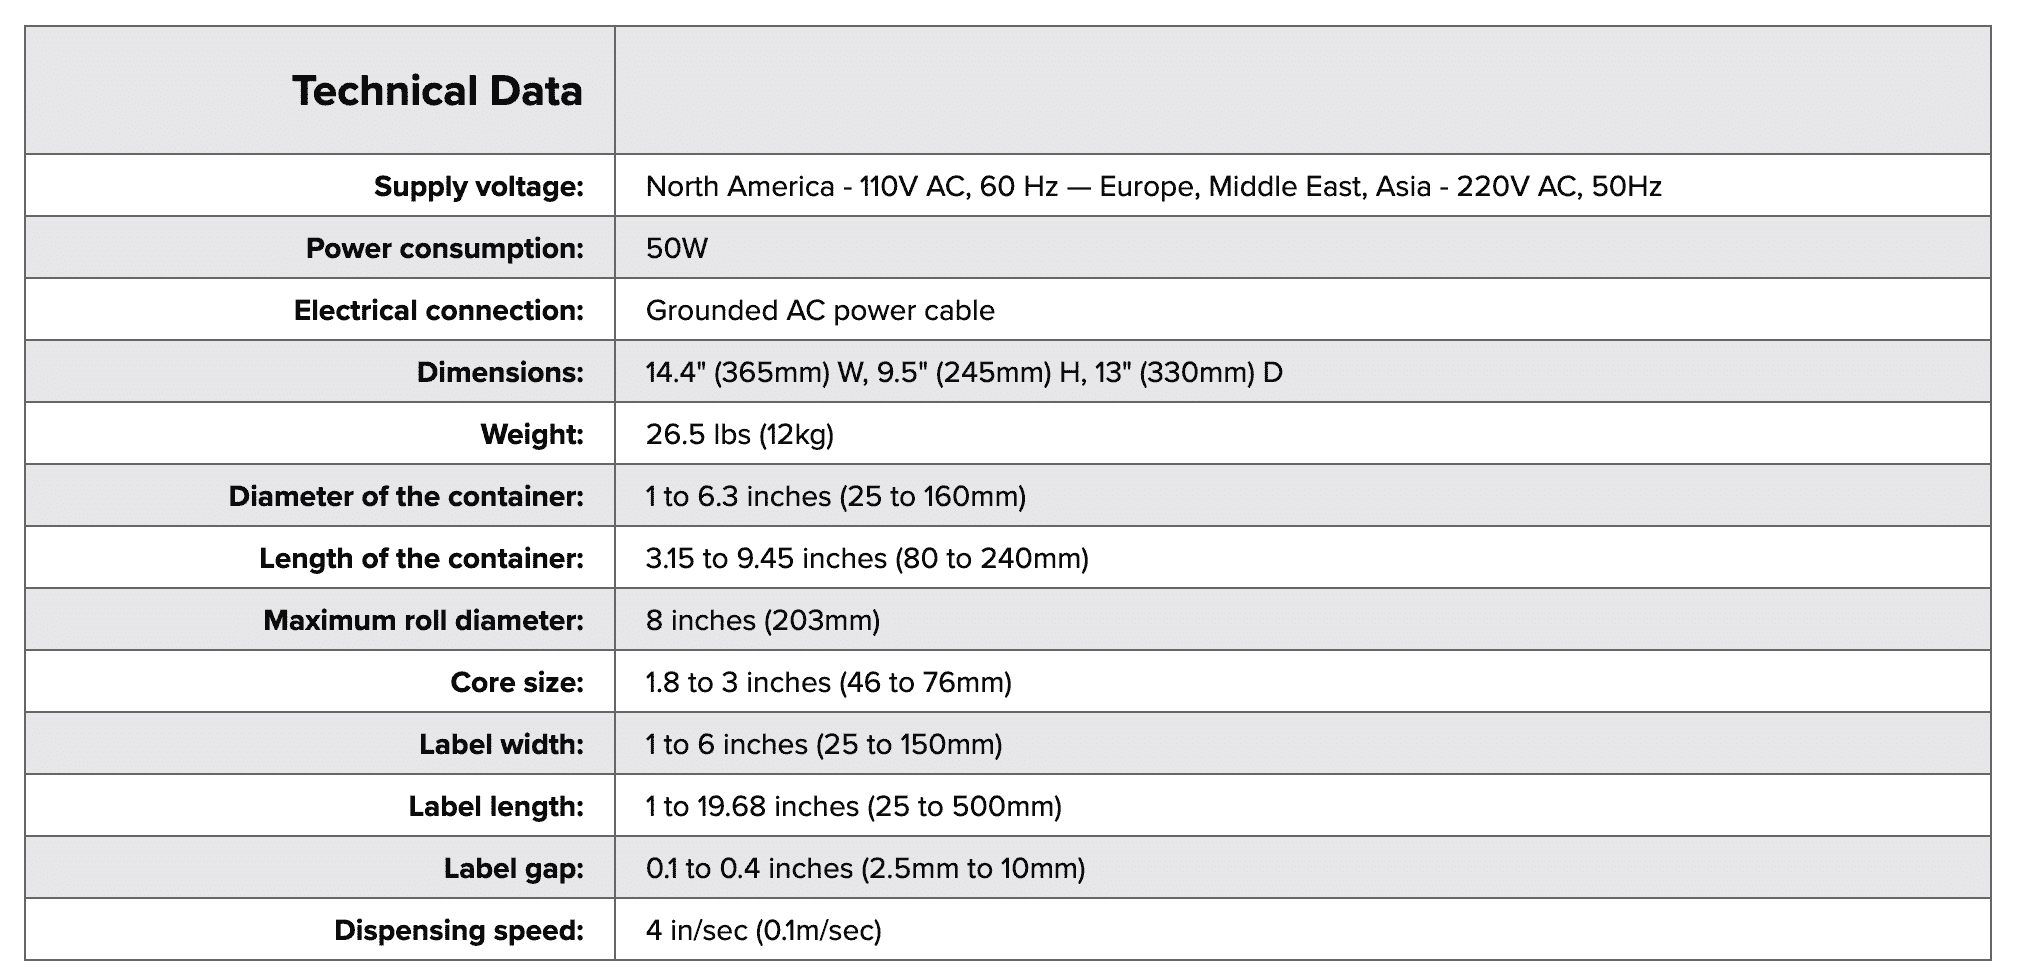Click the 14.4" (365mm) W dimensions value

(x=964, y=373)
